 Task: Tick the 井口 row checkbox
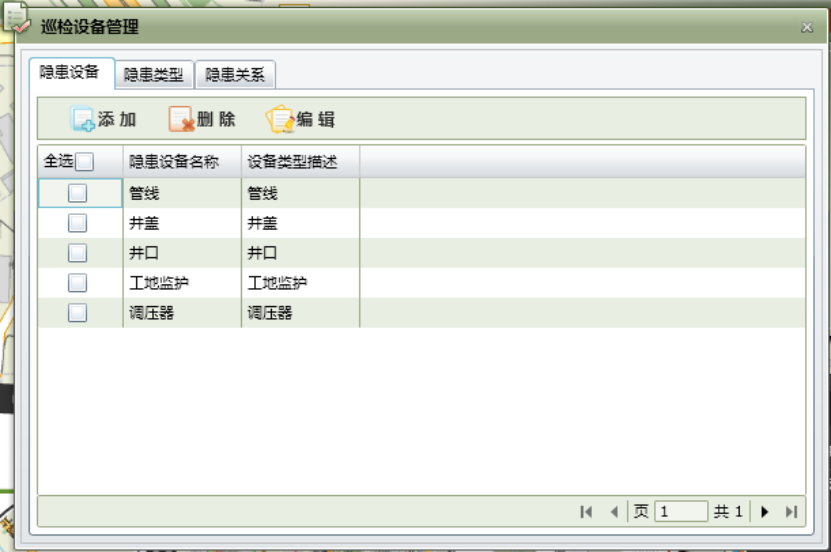pyautogui.click(x=77, y=253)
